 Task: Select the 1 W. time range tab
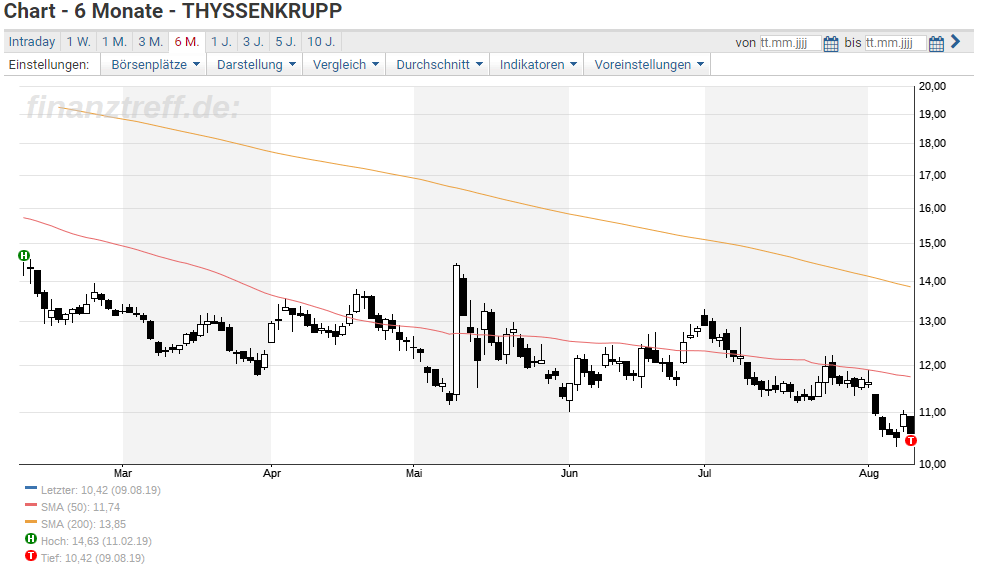pyautogui.click(x=79, y=42)
